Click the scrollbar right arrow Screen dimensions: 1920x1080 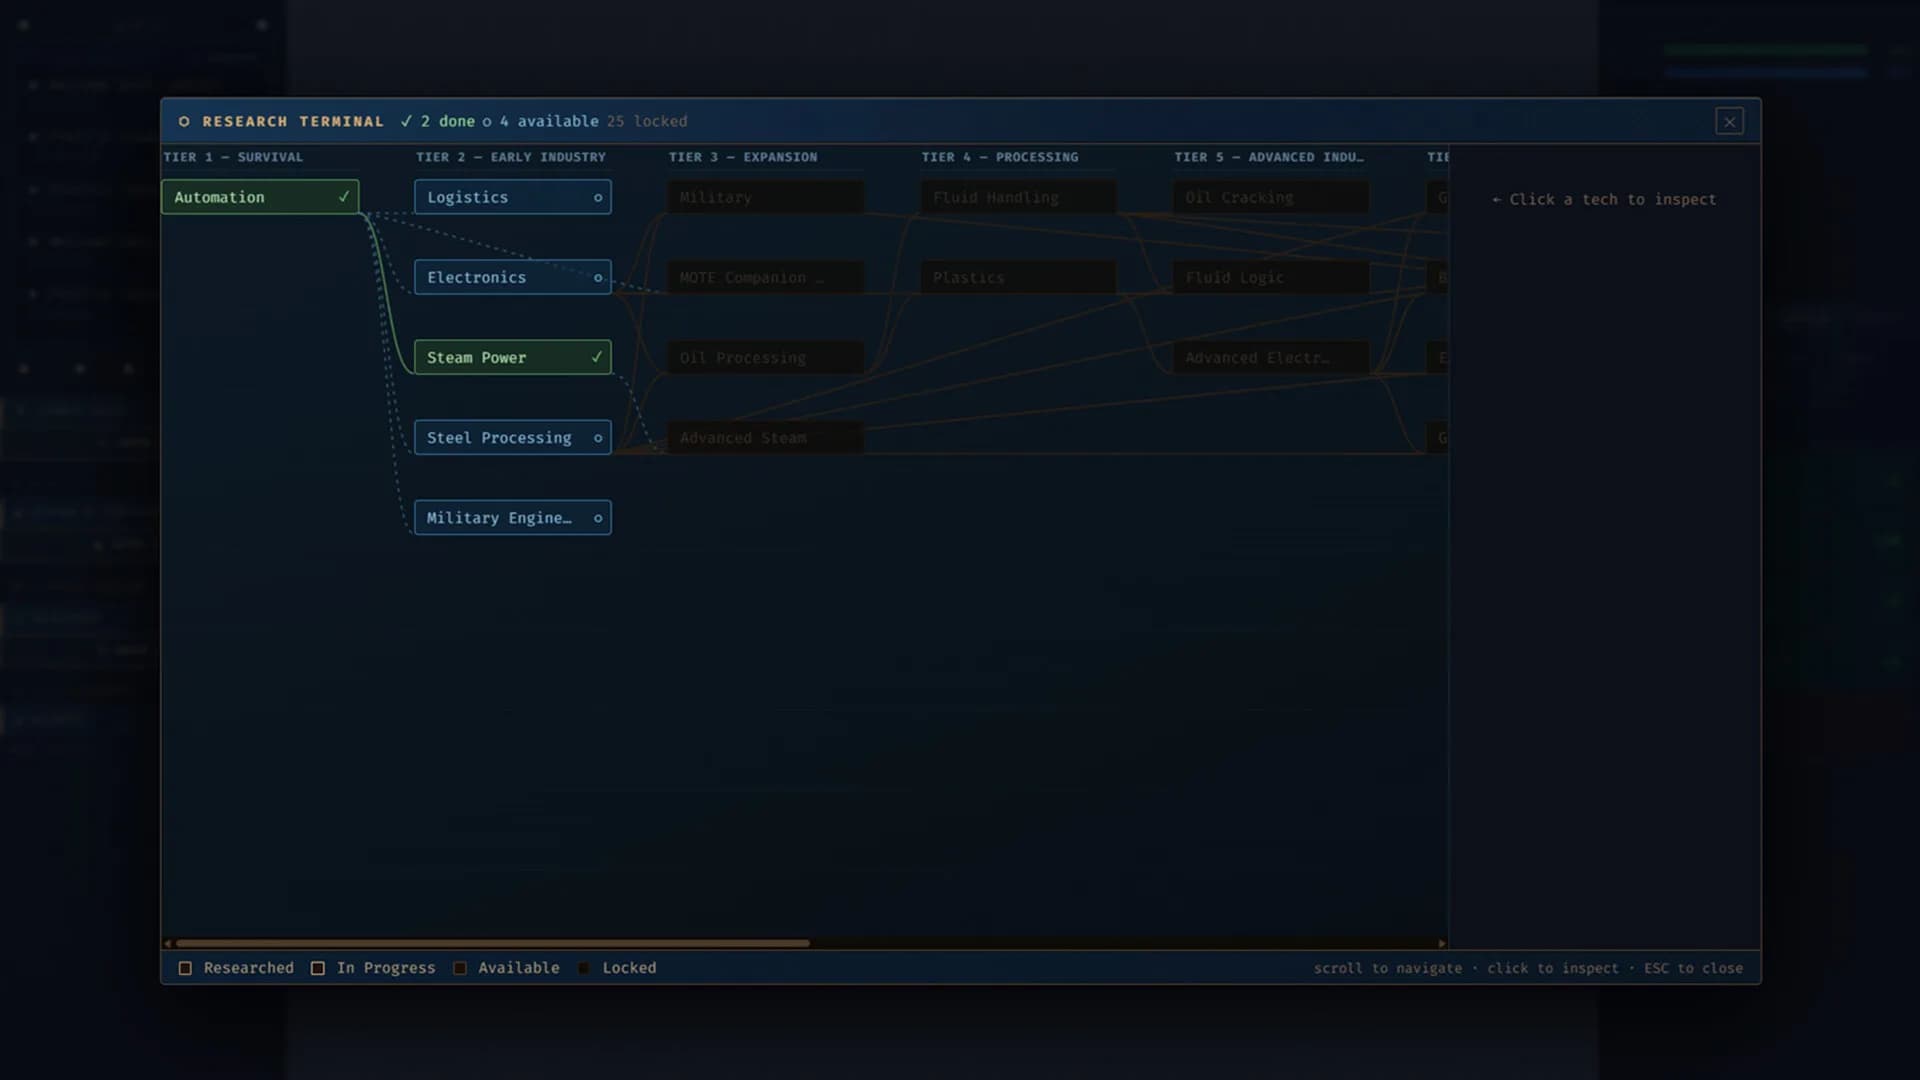coord(1442,943)
